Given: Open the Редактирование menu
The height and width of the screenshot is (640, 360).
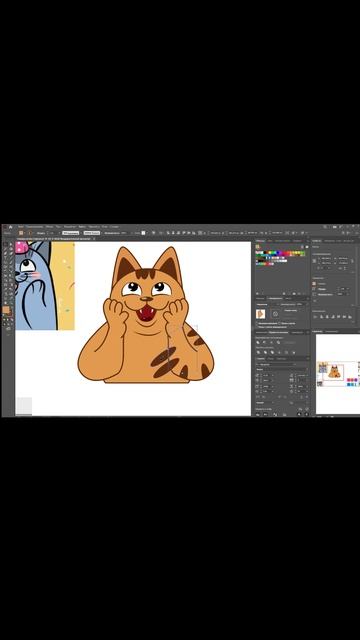Looking at the screenshot, I should tap(35, 227).
